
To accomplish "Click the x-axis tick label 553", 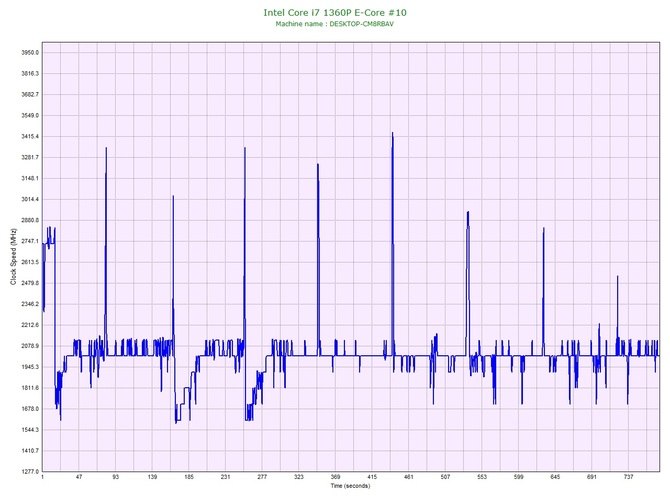I will pyautogui.click(x=482, y=477).
